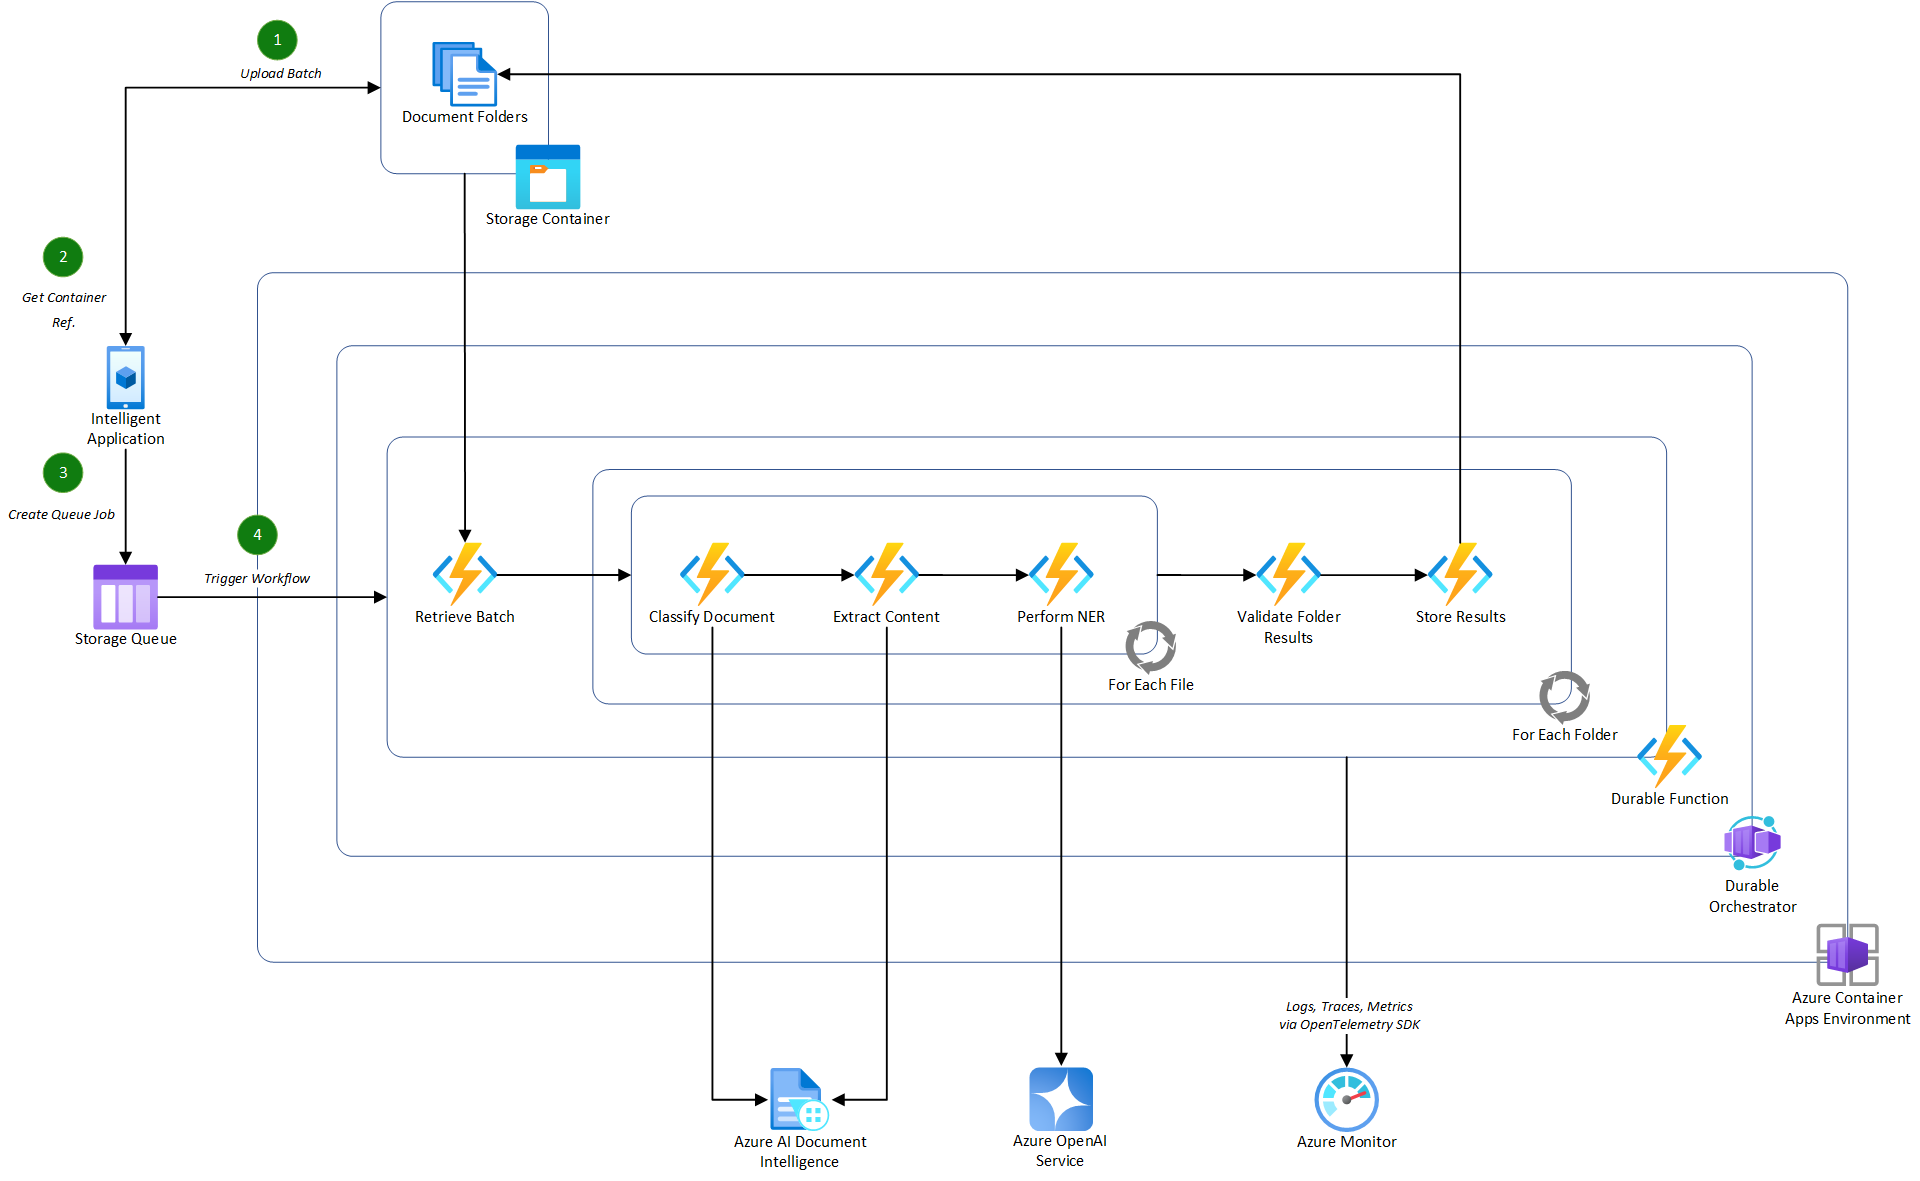This screenshot has height=1181, width=1920.
Task: Select the Azure OpenAI Service icon
Action: (1060, 1099)
